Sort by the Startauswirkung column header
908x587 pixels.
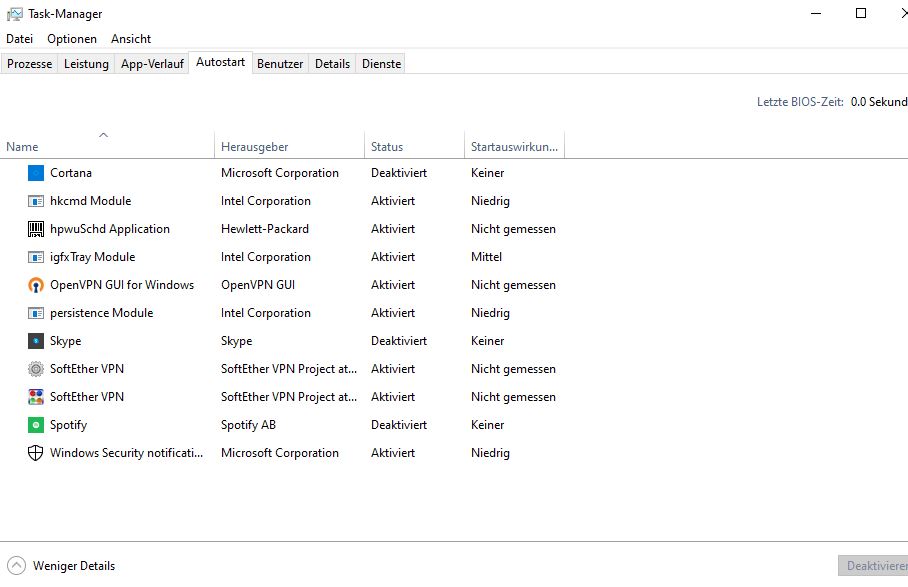[x=514, y=146]
